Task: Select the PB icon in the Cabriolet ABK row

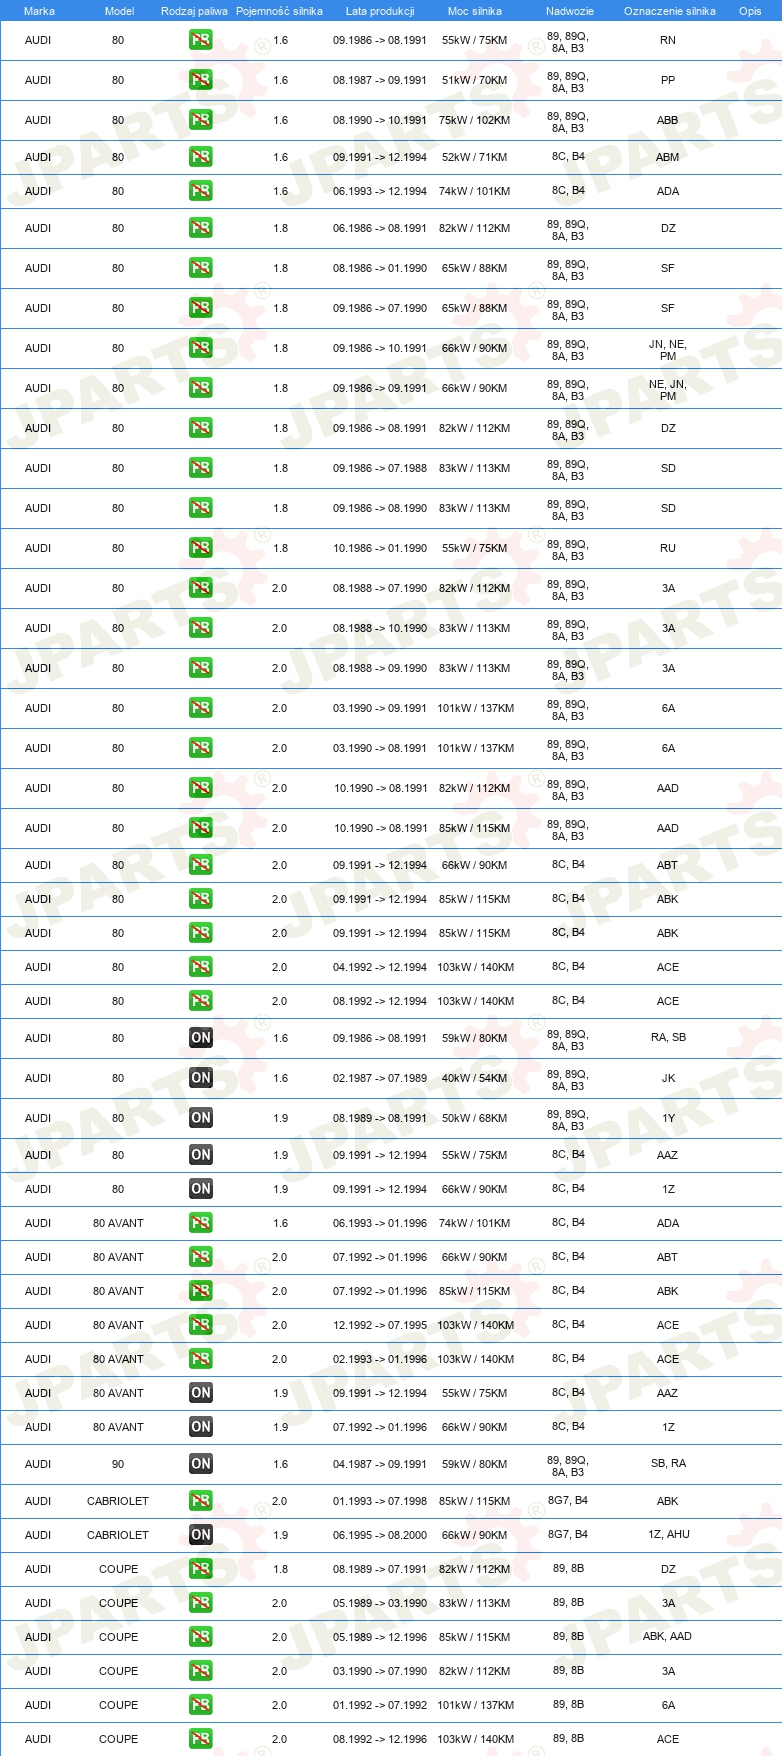Action: point(201,1501)
